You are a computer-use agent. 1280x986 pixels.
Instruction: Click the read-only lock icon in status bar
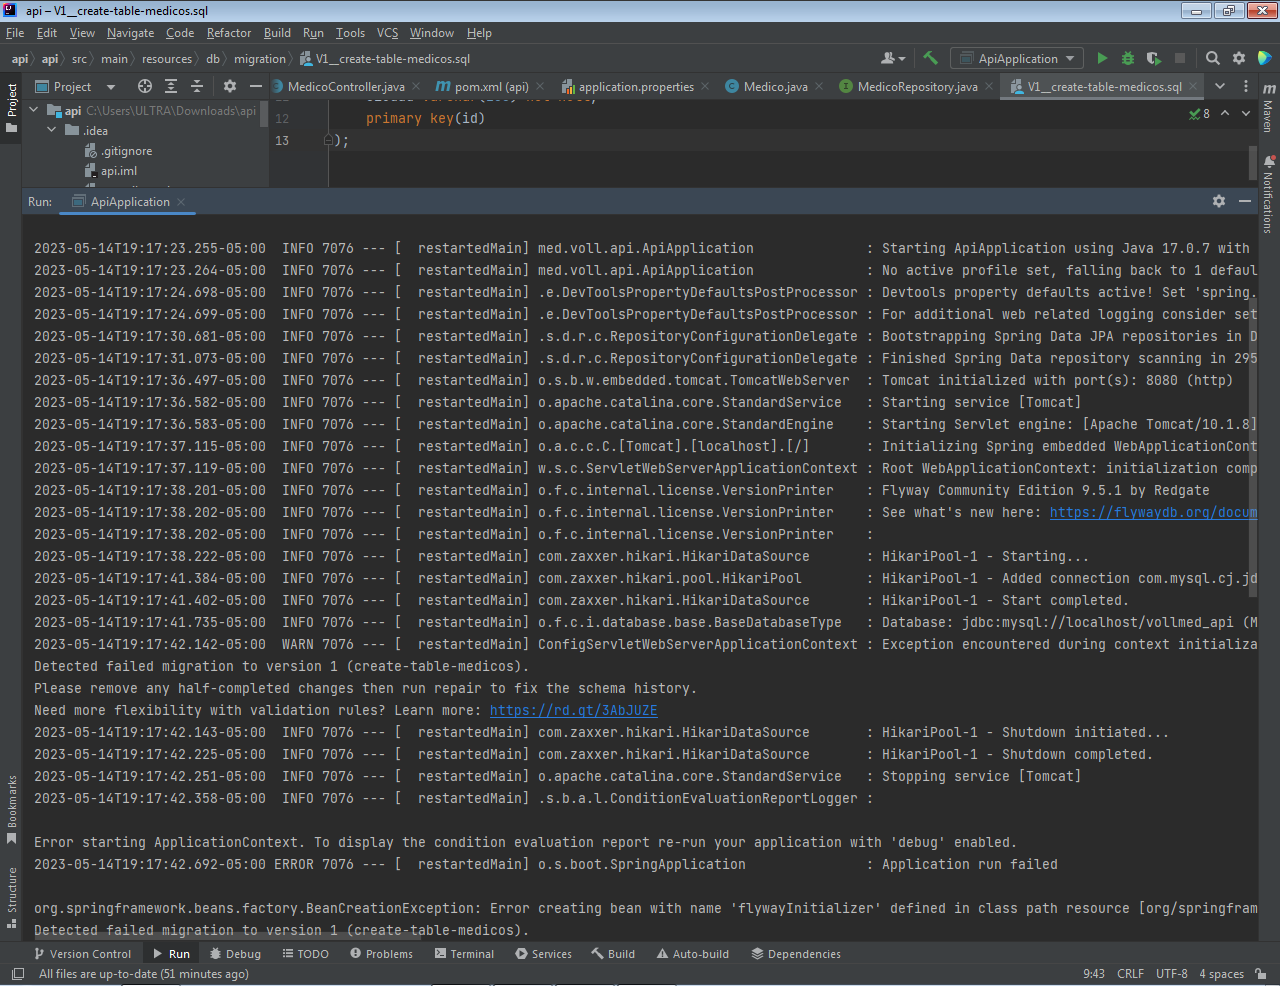pyautogui.click(x=1261, y=973)
